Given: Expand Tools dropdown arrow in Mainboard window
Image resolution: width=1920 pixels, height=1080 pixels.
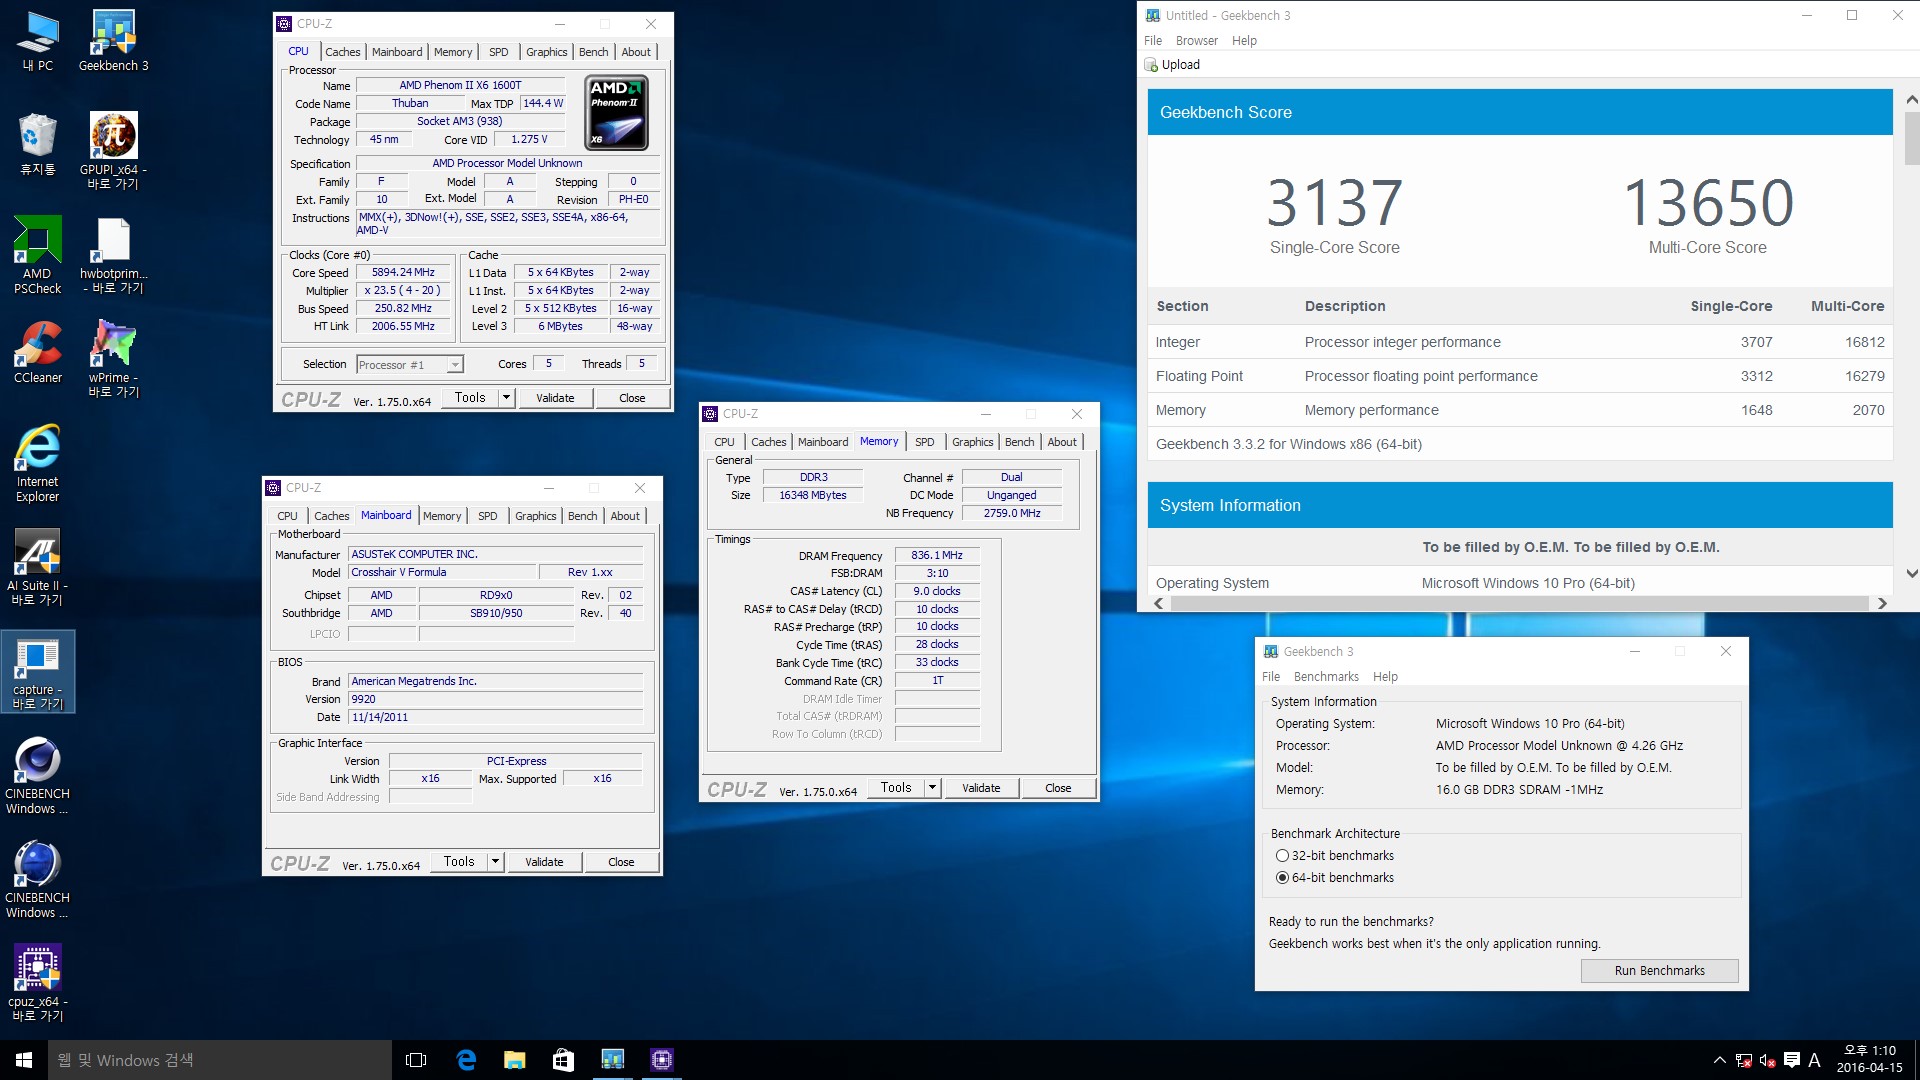Looking at the screenshot, I should point(495,862).
